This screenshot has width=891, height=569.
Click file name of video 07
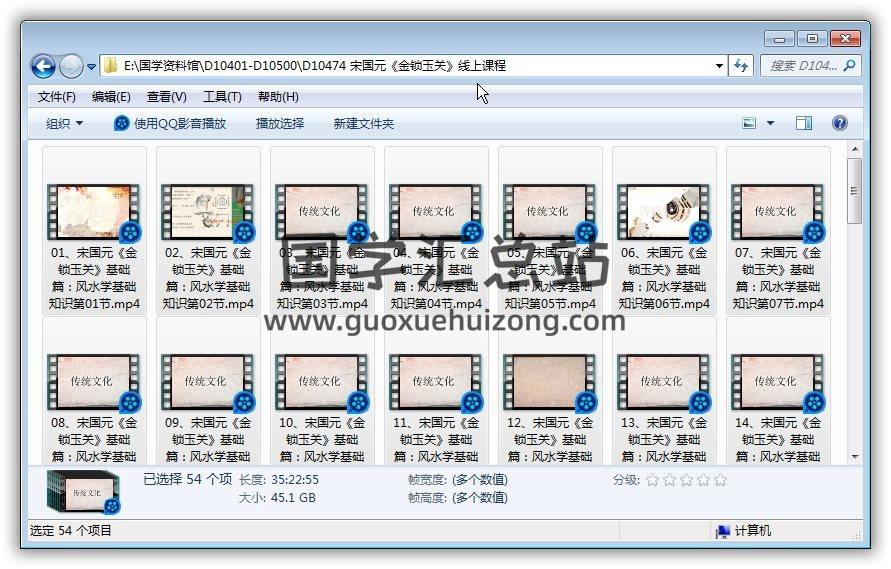click(778, 278)
